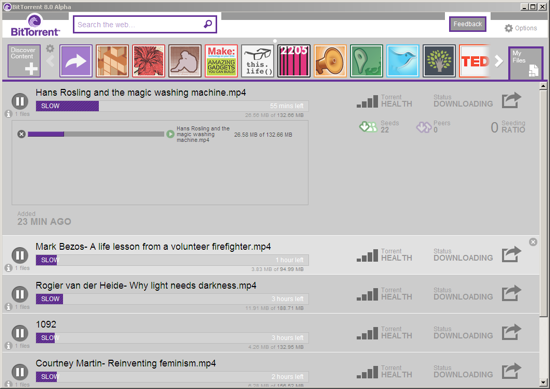This screenshot has width=550, height=389.
Task: Open the tree channel icon
Action: click(x=439, y=61)
